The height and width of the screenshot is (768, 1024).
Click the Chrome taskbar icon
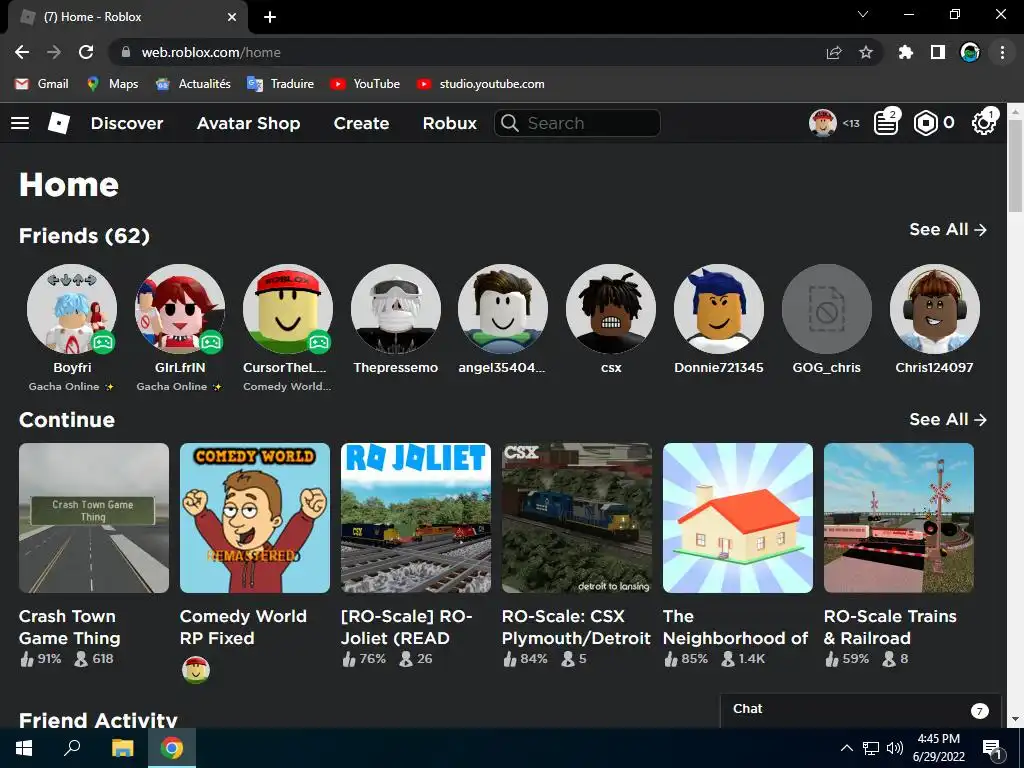(172, 748)
